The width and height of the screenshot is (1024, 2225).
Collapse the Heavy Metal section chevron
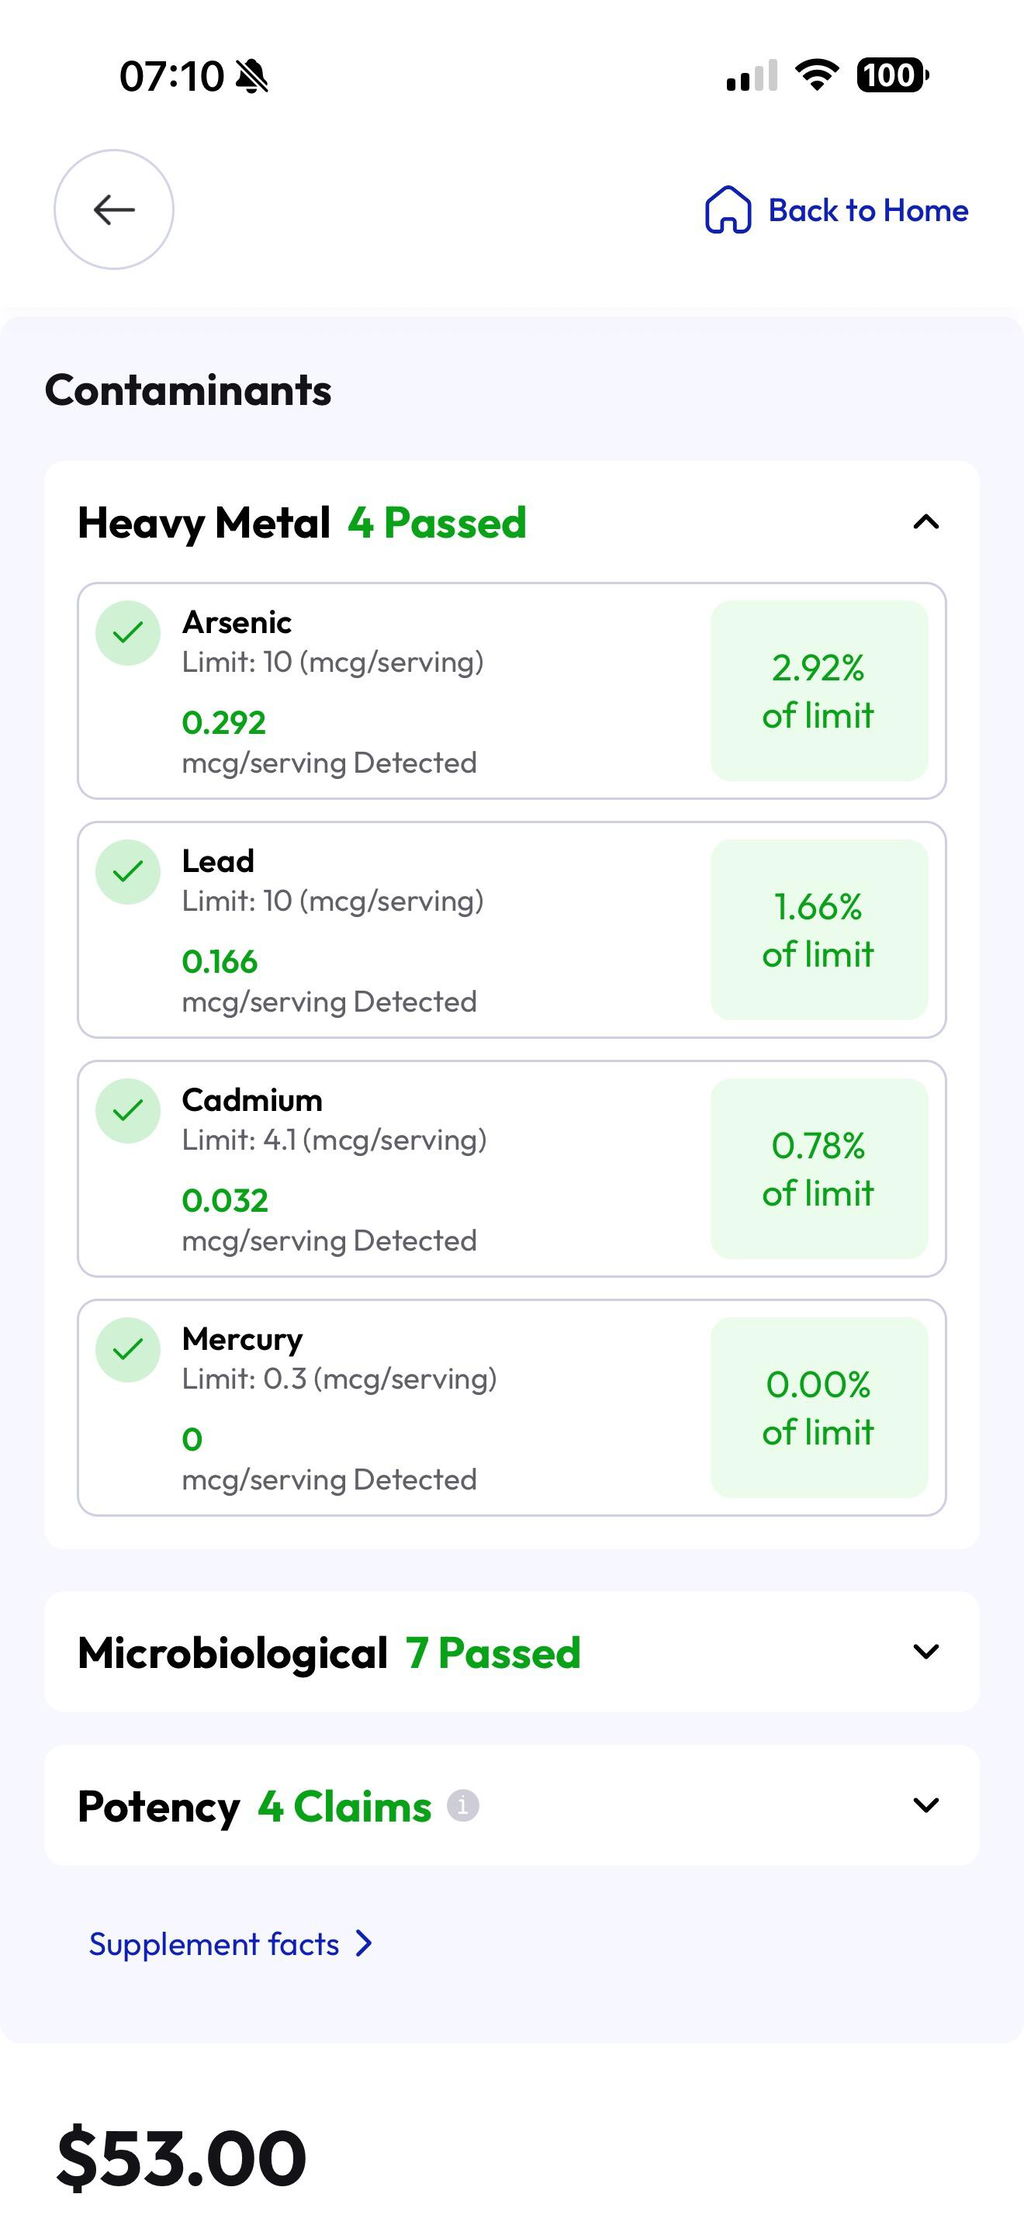[x=927, y=522]
